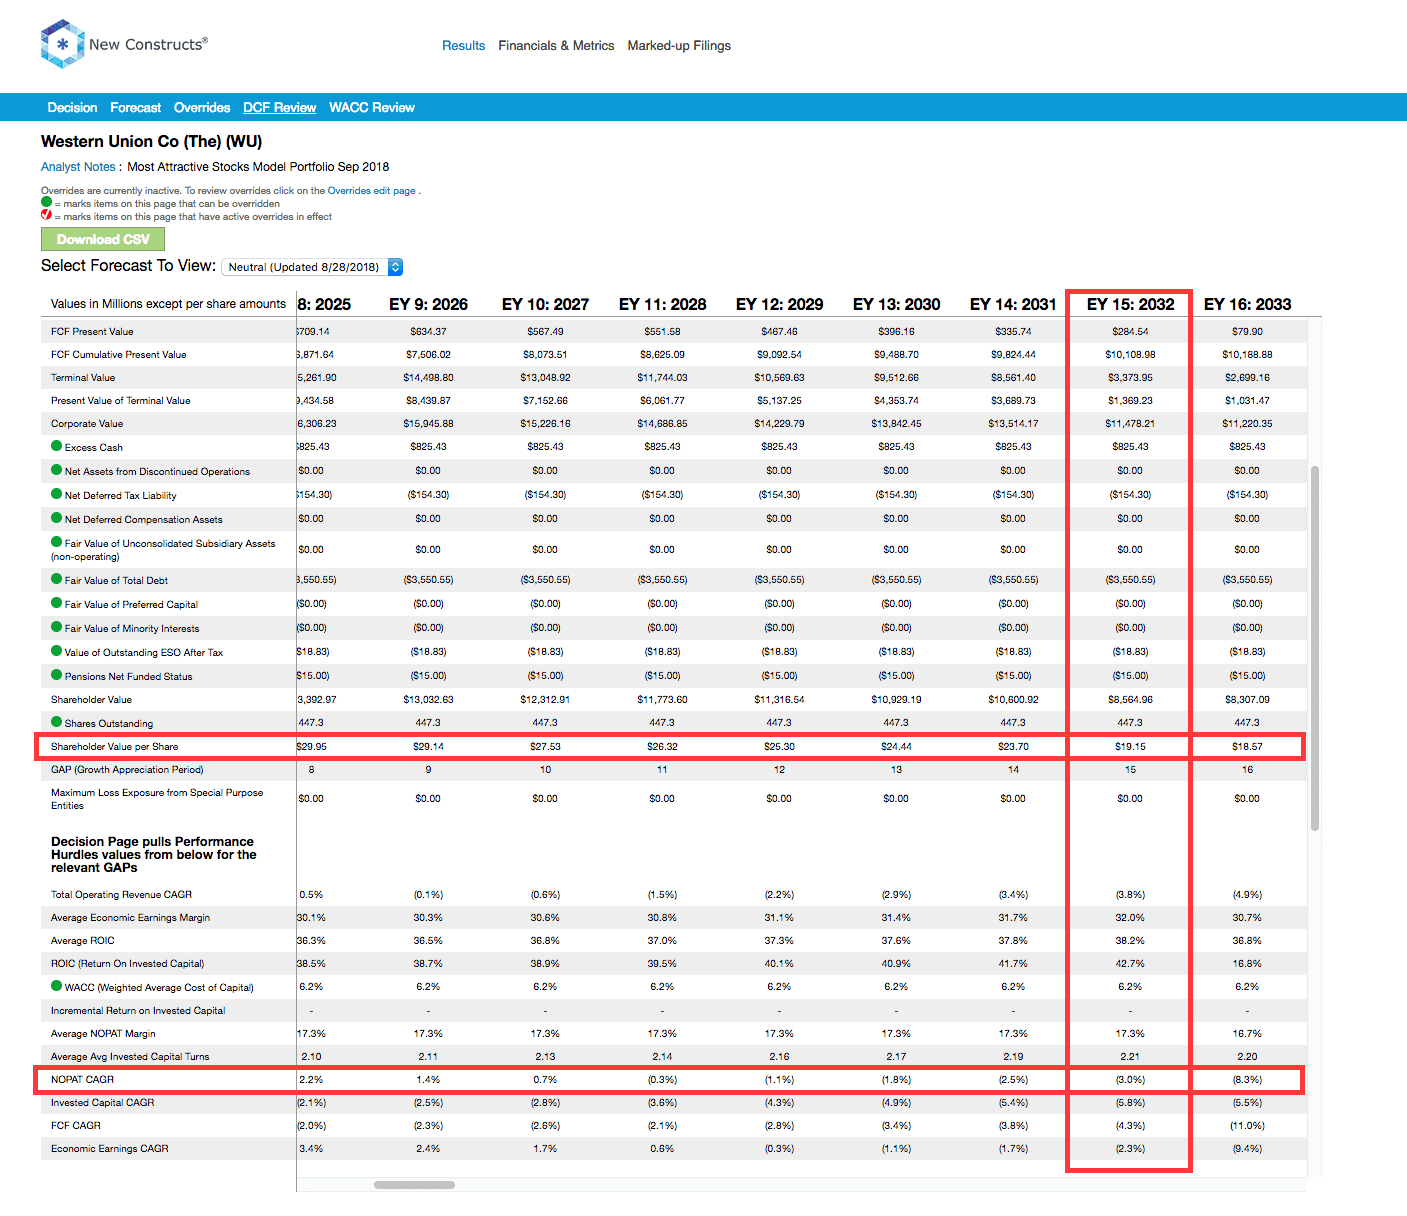Click the Shareholder Value per Share row label

coord(114,746)
